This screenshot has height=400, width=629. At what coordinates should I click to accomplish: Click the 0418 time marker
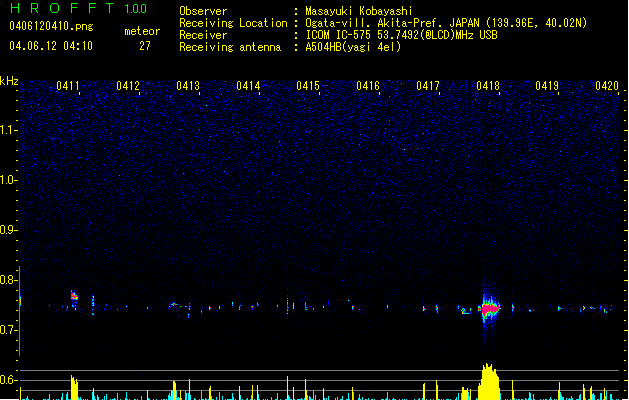(488, 86)
